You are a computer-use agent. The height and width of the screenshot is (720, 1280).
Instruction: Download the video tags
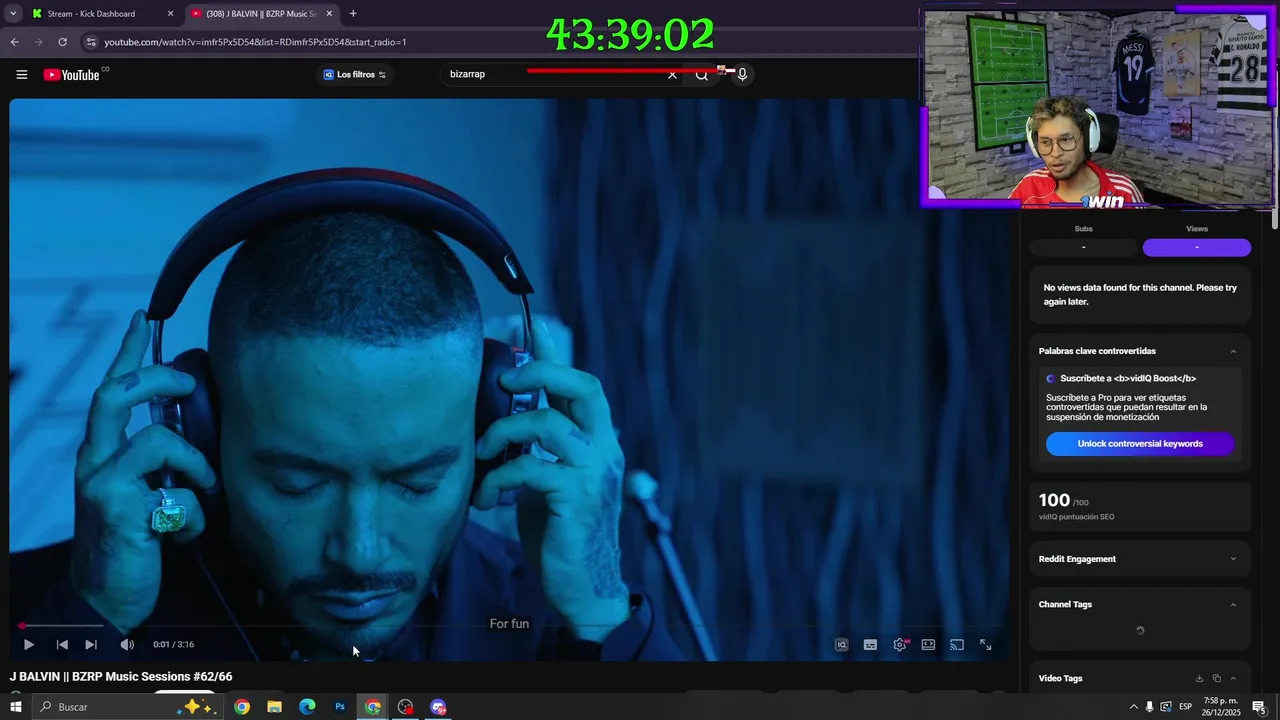point(1200,678)
